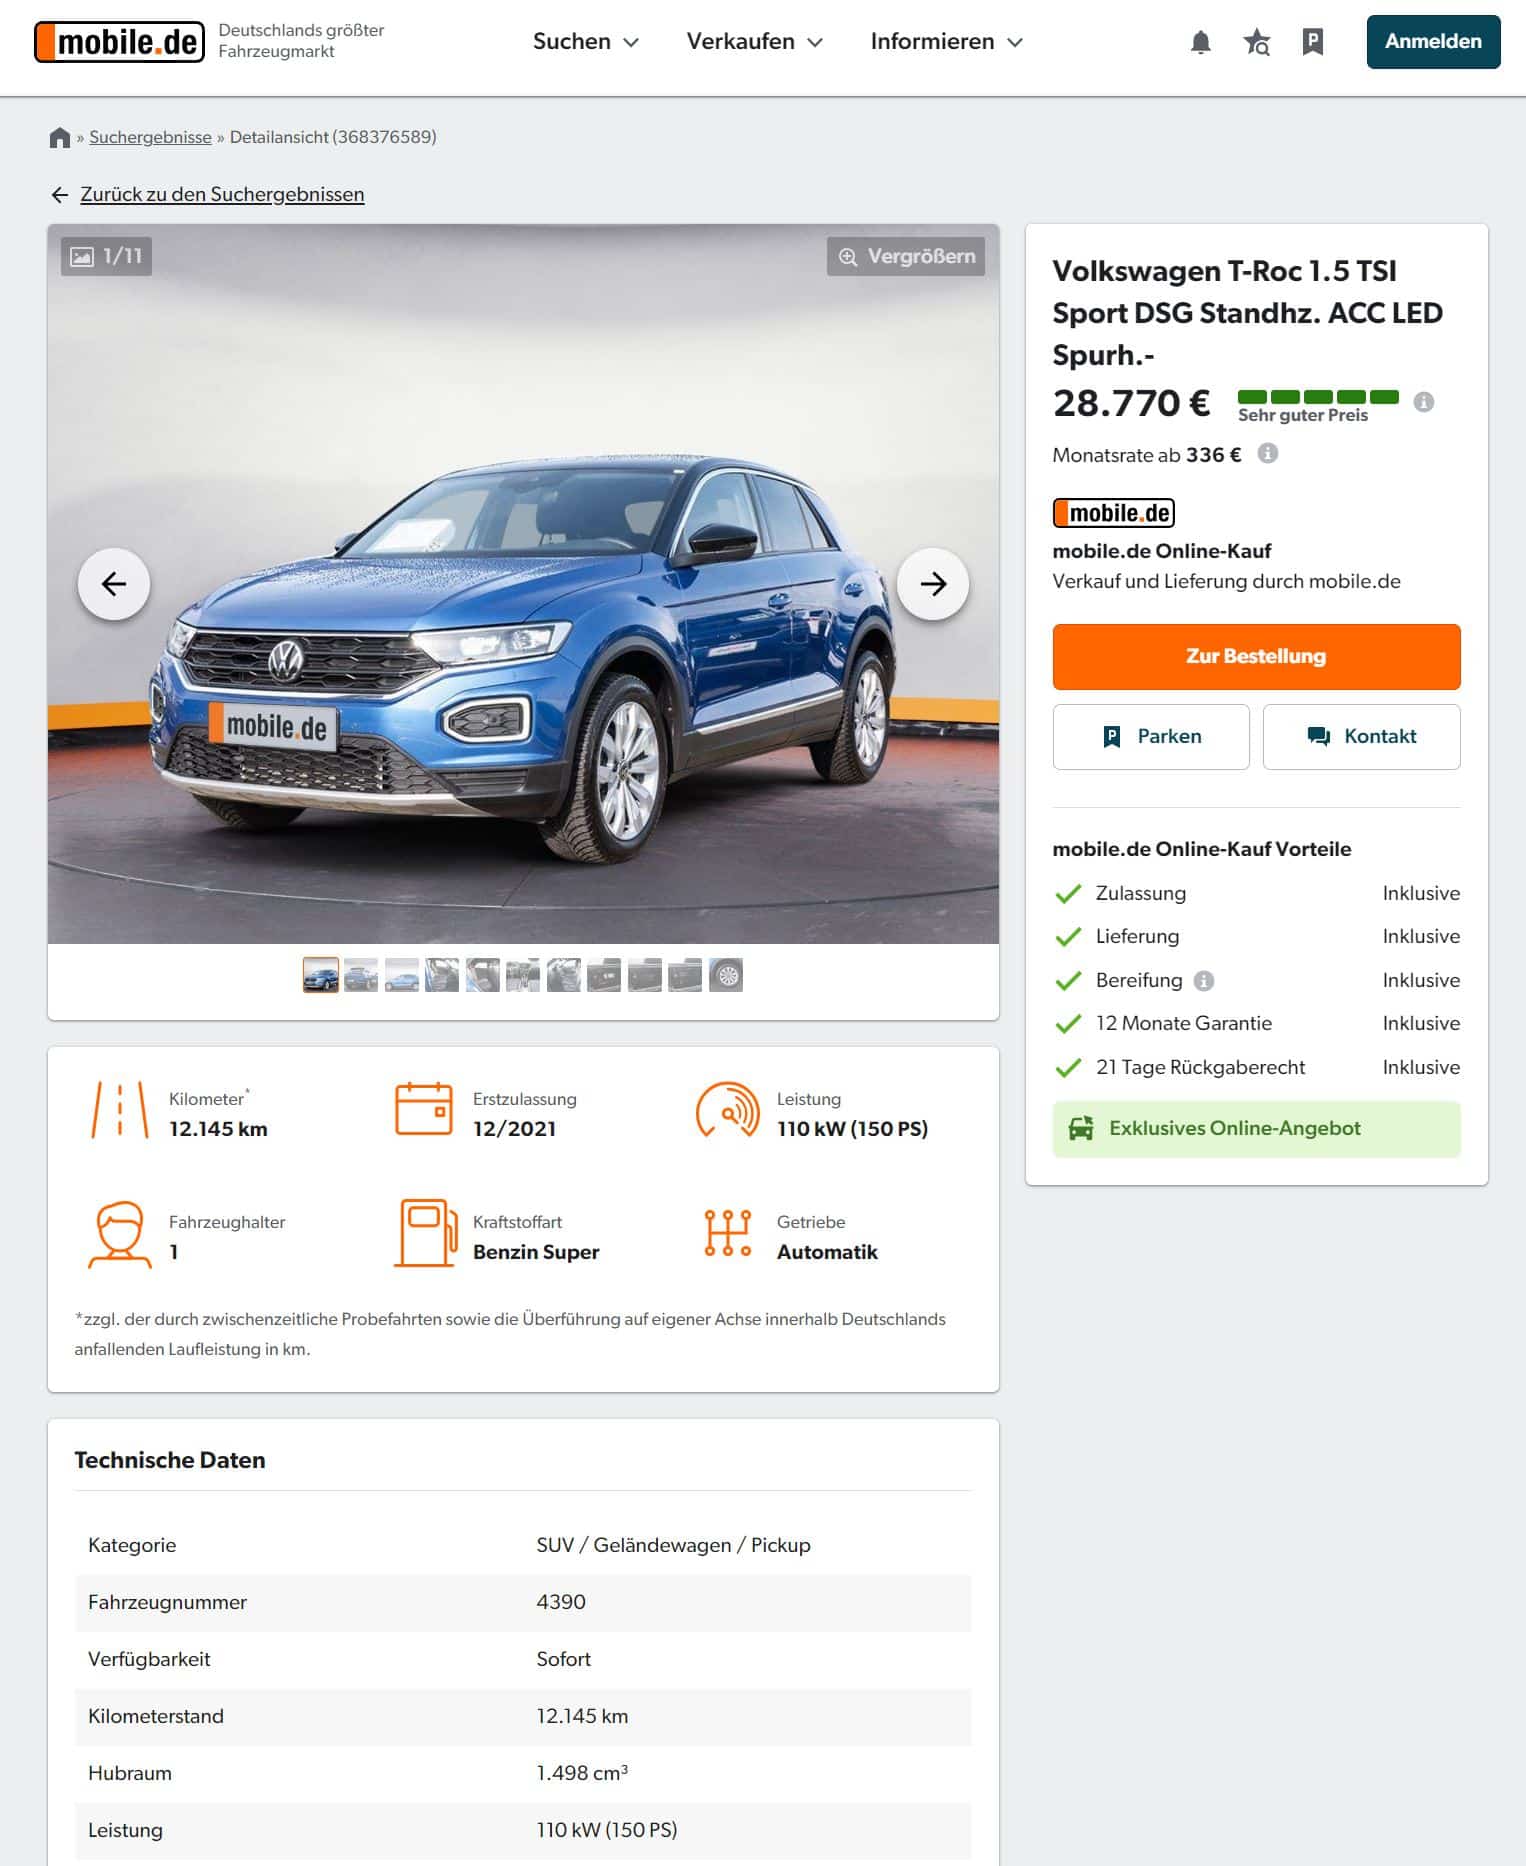Show next car photo
Image resolution: width=1526 pixels, height=1866 pixels.
pyautogui.click(x=933, y=584)
